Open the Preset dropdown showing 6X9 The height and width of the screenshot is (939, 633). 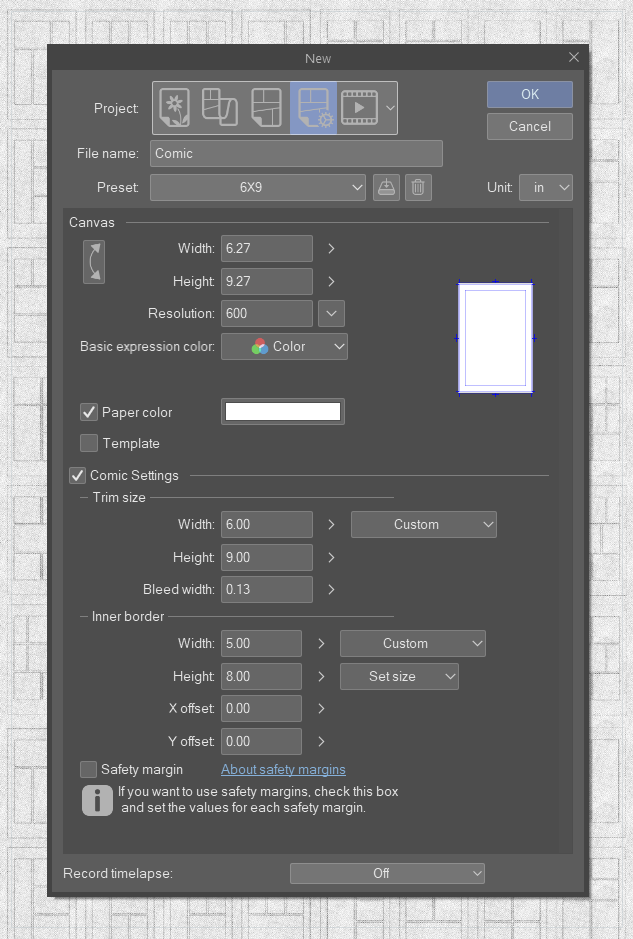(258, 187)
